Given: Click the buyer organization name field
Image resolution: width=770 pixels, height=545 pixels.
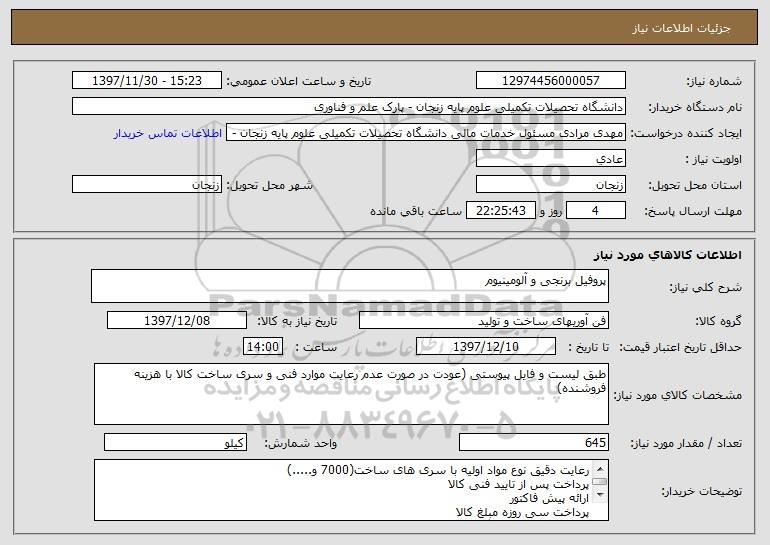Looking at the screenshot, I should tap(349, 106).
